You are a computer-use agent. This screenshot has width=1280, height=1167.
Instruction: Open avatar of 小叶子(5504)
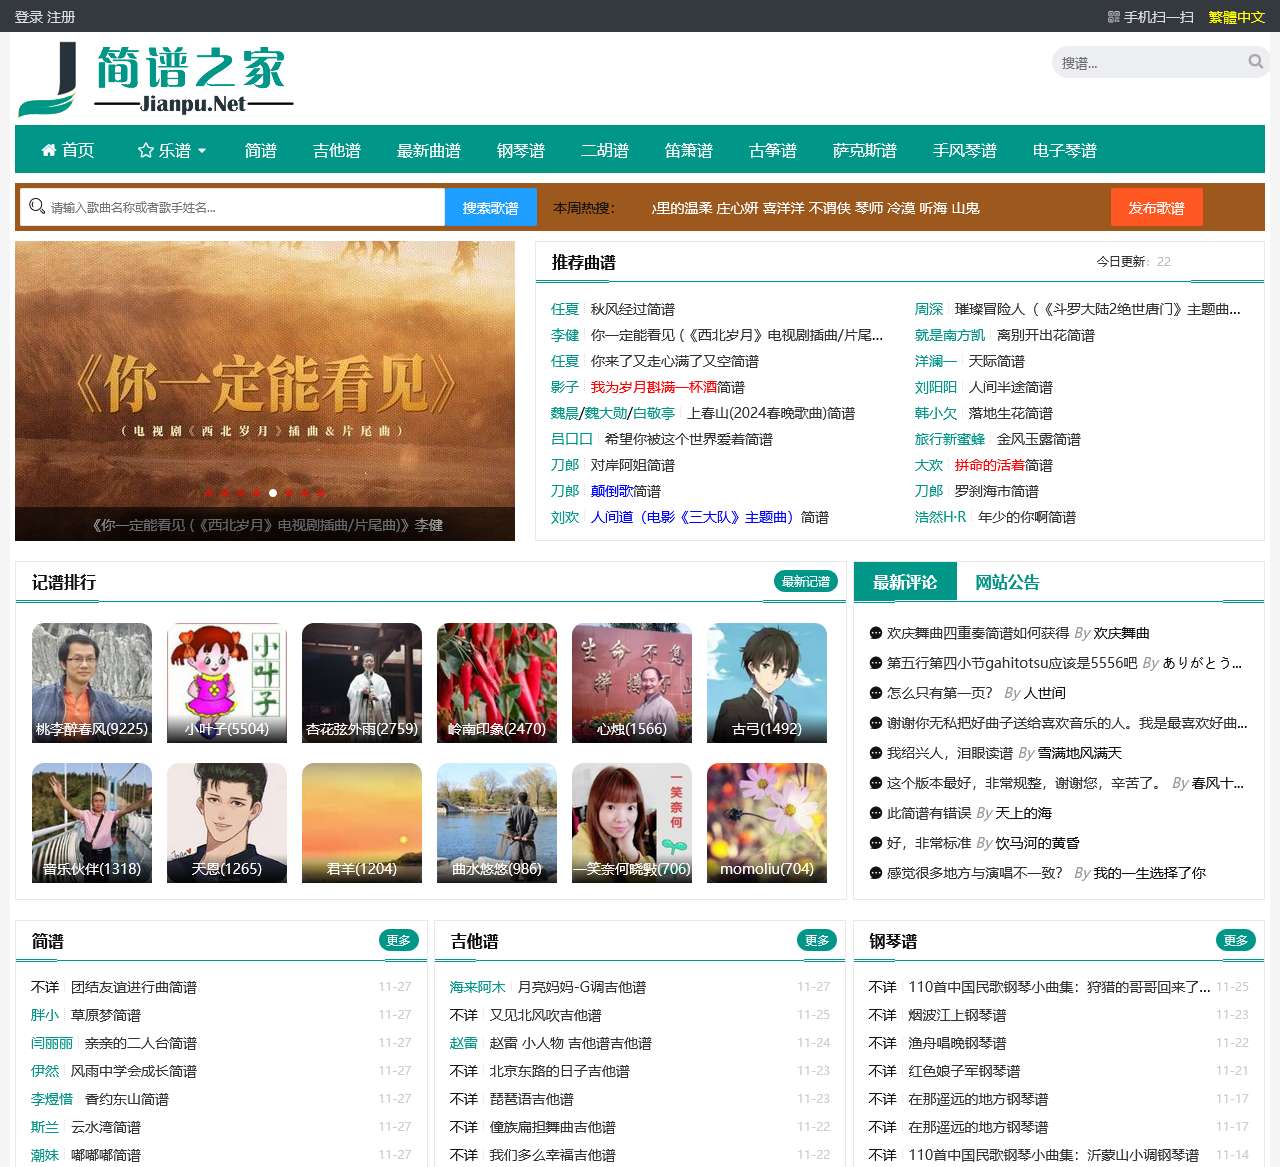click(x=227, y=683)
